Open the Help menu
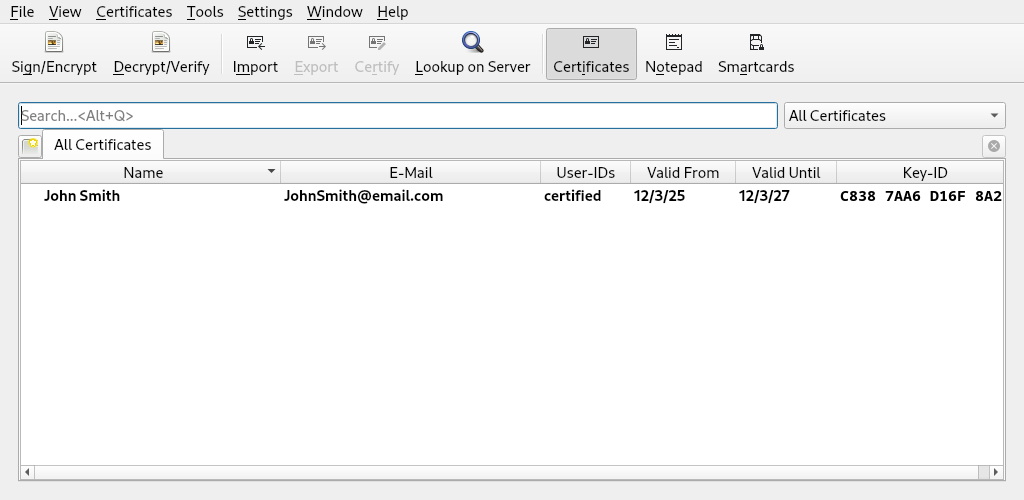 [392, 12]
